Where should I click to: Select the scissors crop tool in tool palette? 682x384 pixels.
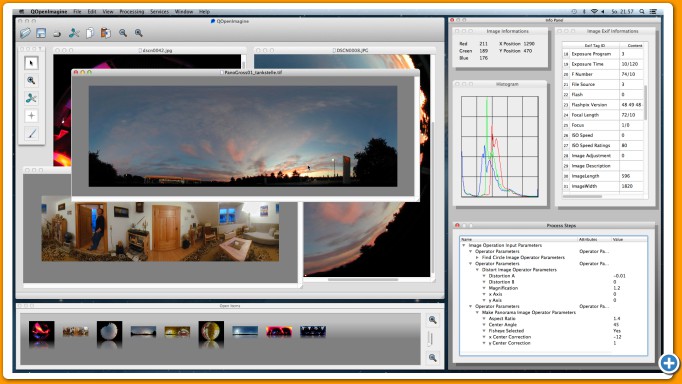(31, 98)
